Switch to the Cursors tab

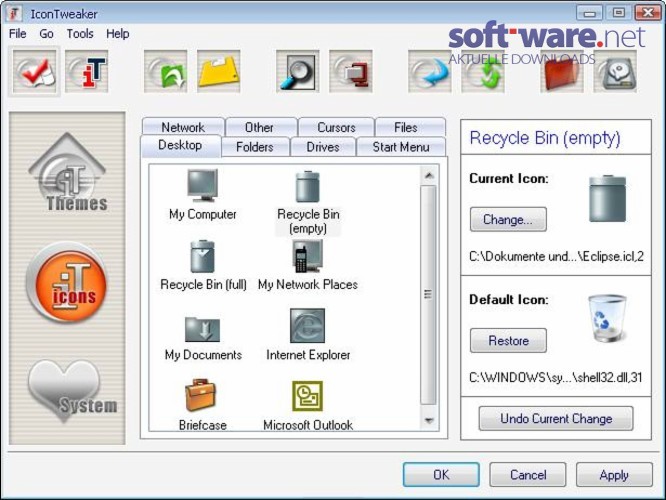point(336,127)
